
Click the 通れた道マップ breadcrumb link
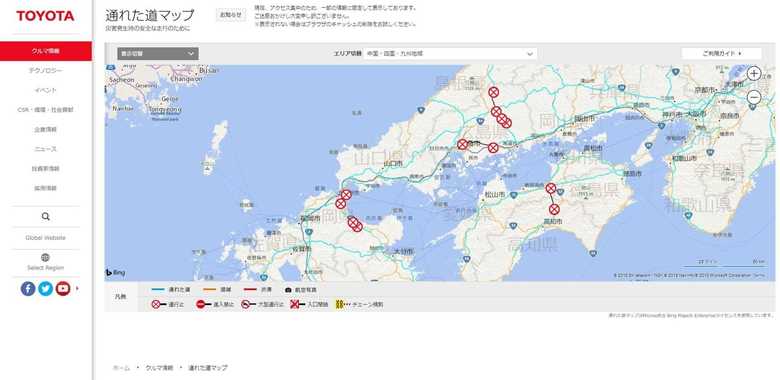click(207, 368)
